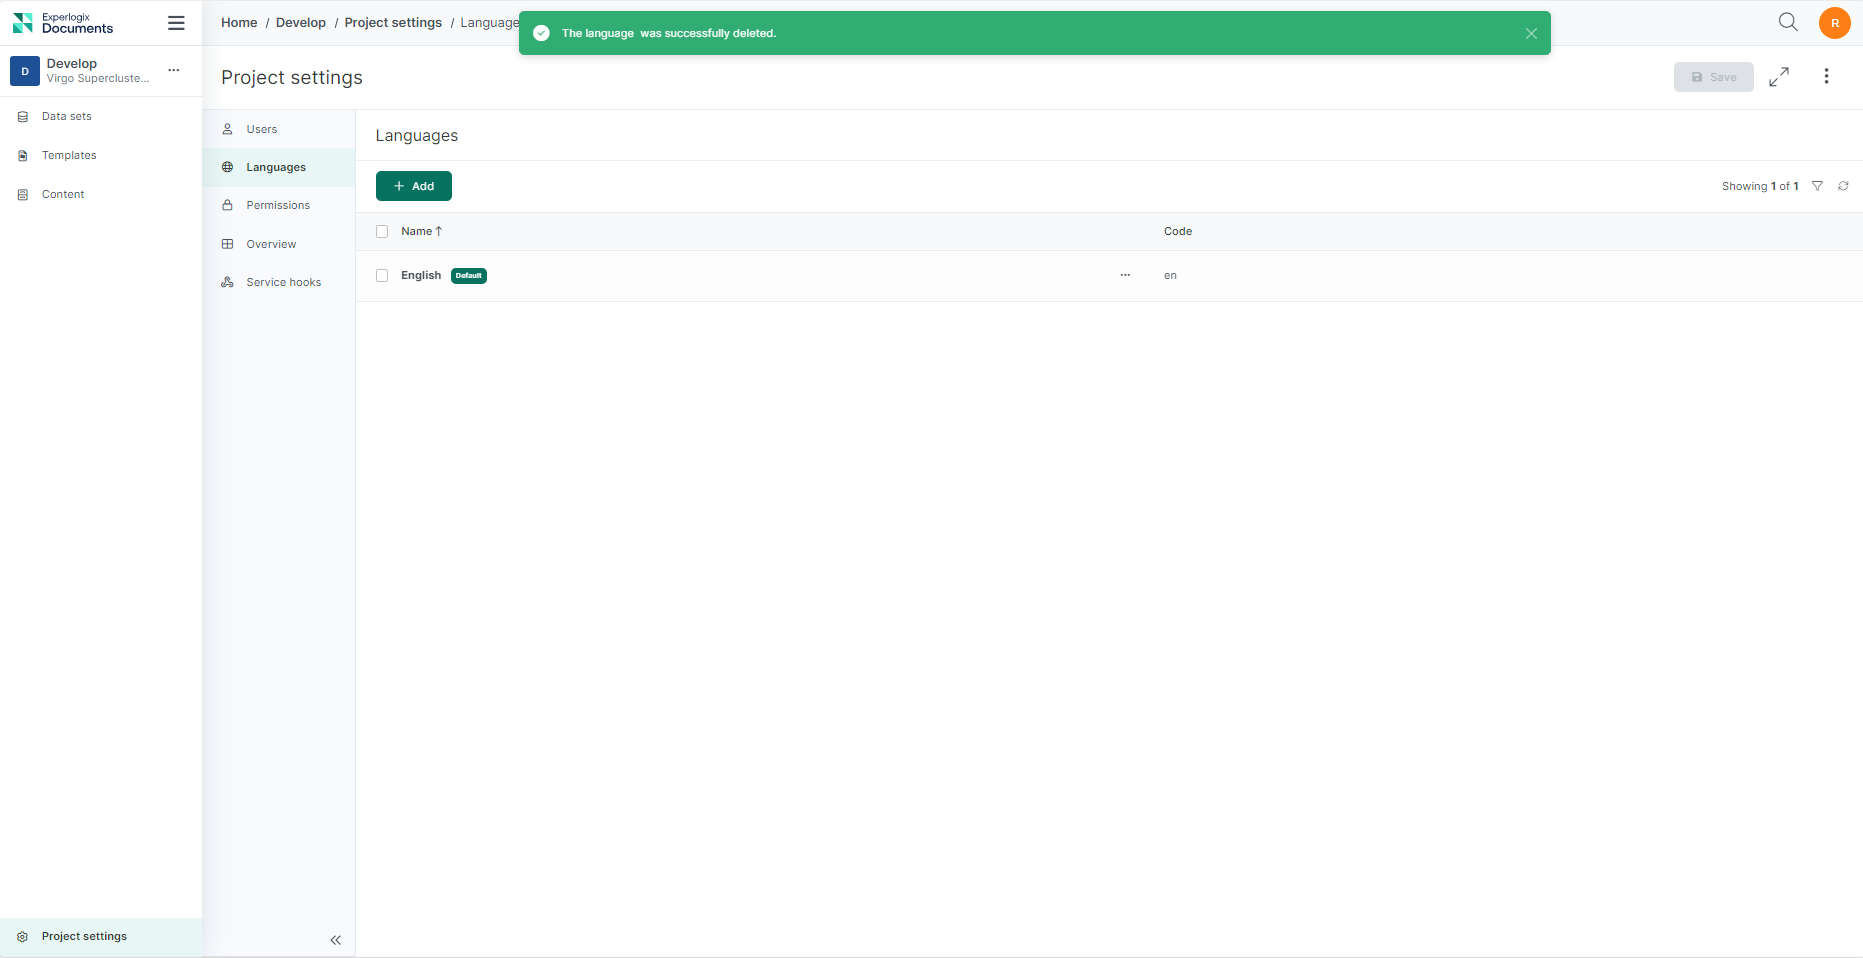Dismiss the success notification banner
1863x958 pixels.
tap(1531, 33)
